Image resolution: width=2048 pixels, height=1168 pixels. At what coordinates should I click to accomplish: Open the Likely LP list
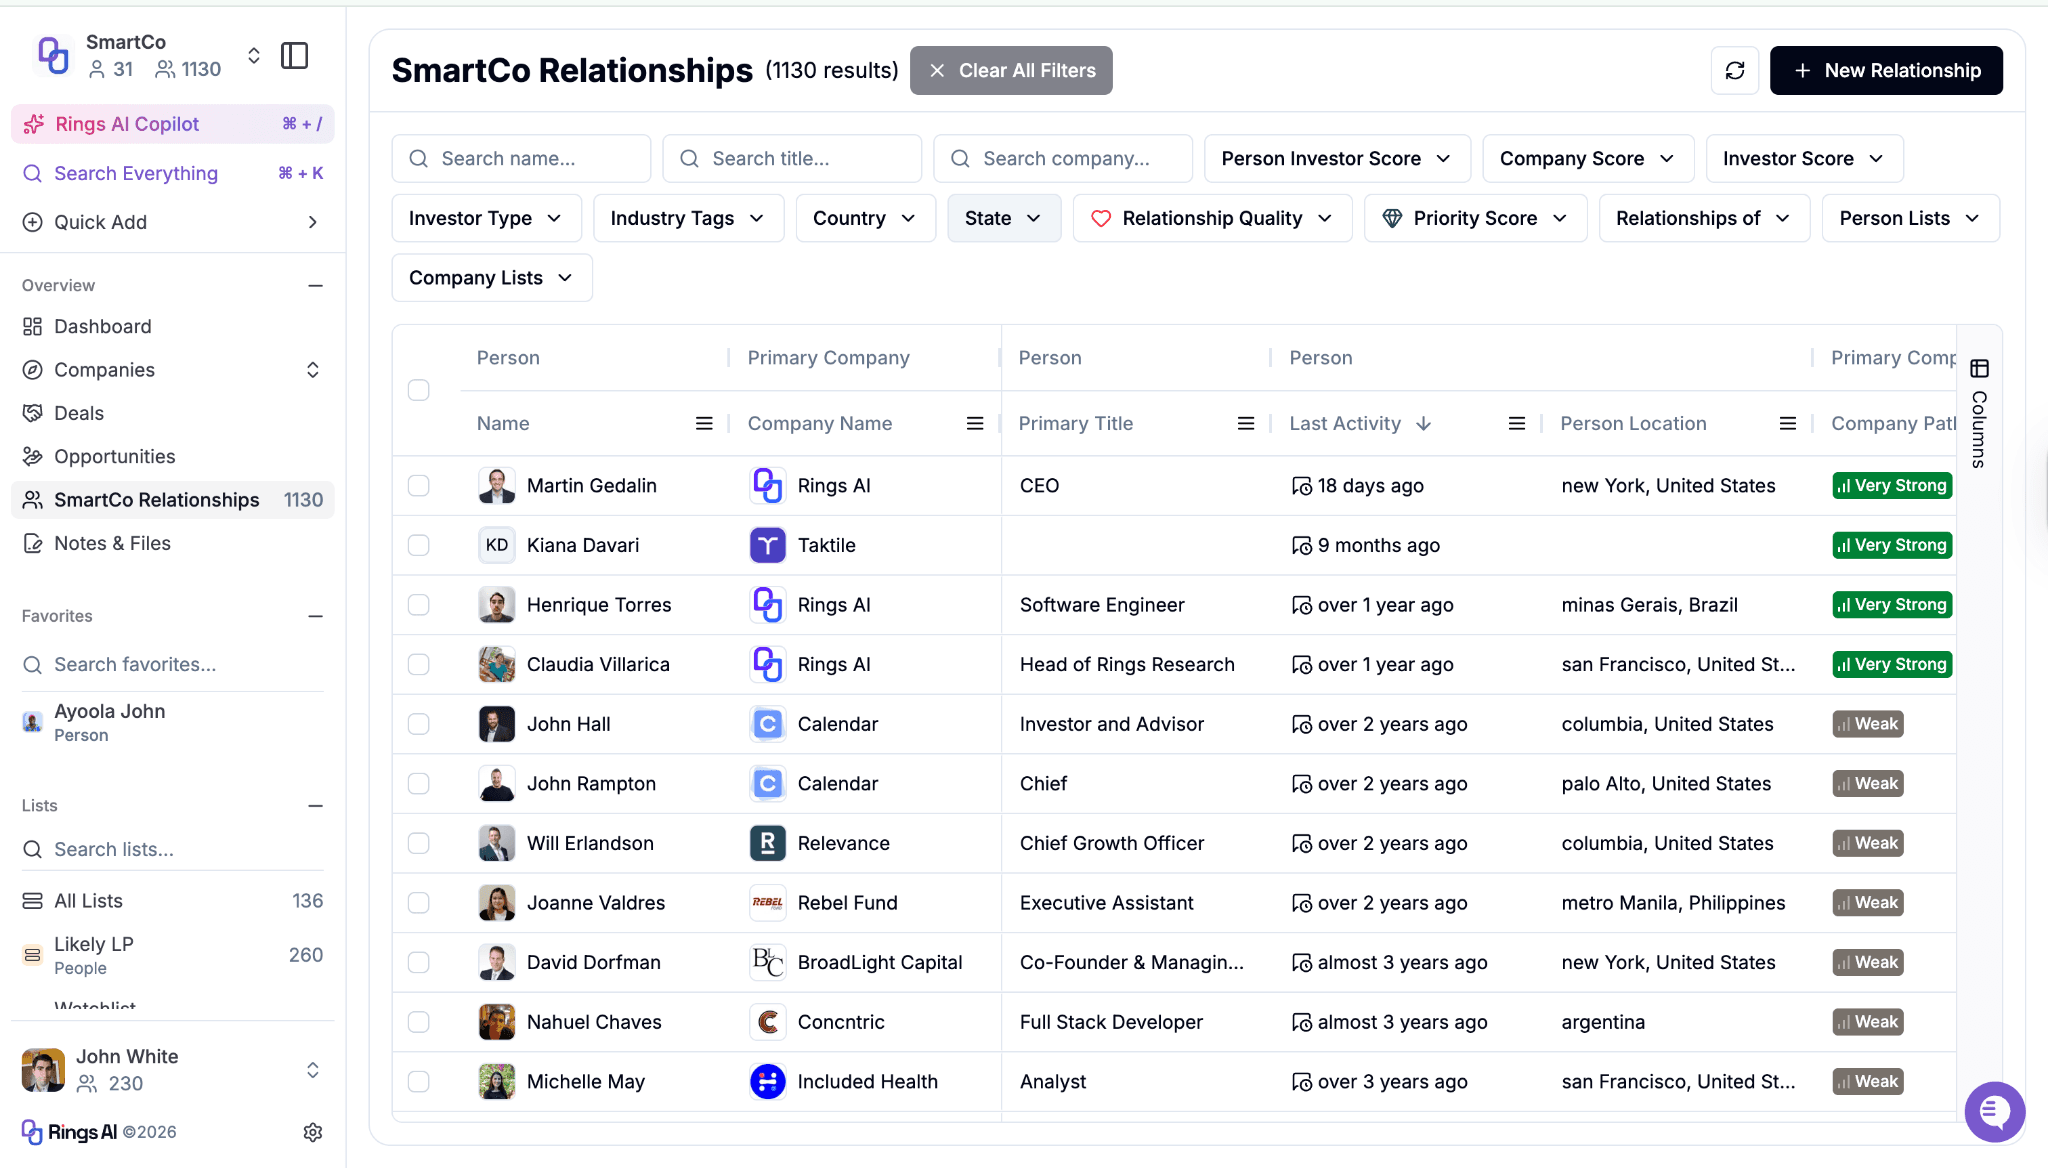173,955
